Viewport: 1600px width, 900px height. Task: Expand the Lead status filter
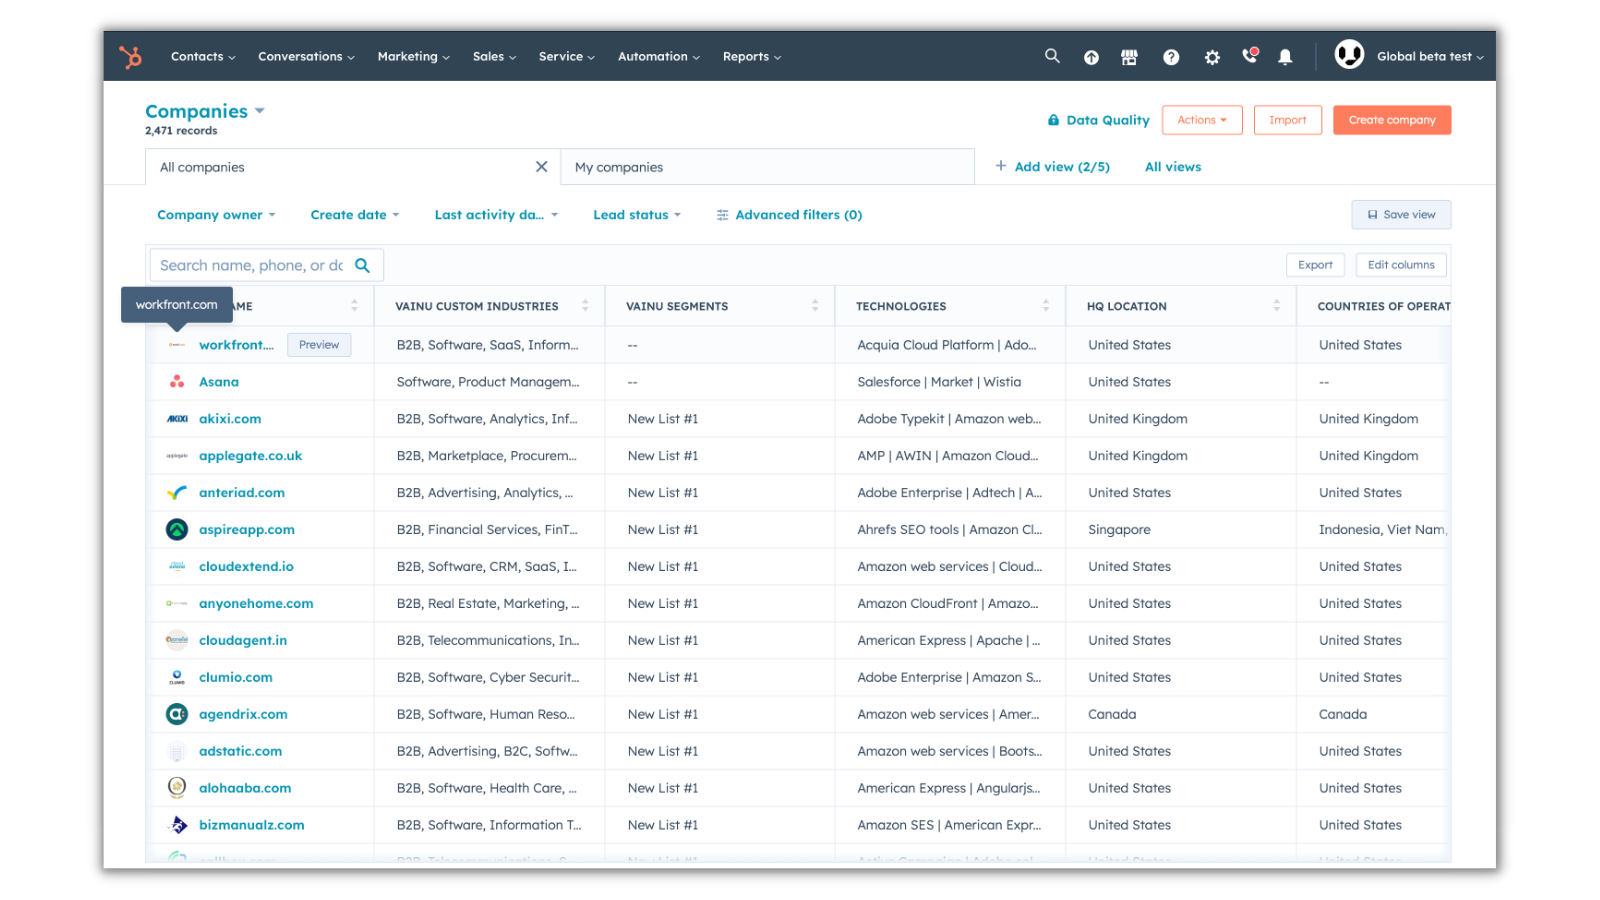[636, 215]
